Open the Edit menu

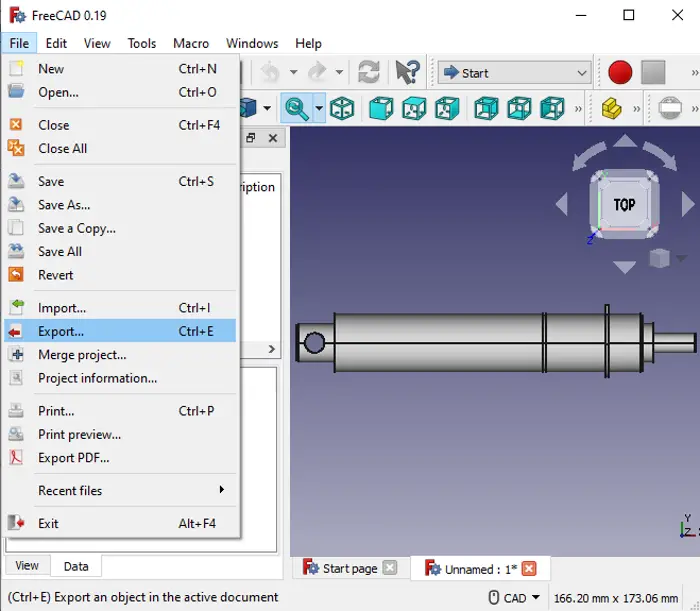point(56,43)
